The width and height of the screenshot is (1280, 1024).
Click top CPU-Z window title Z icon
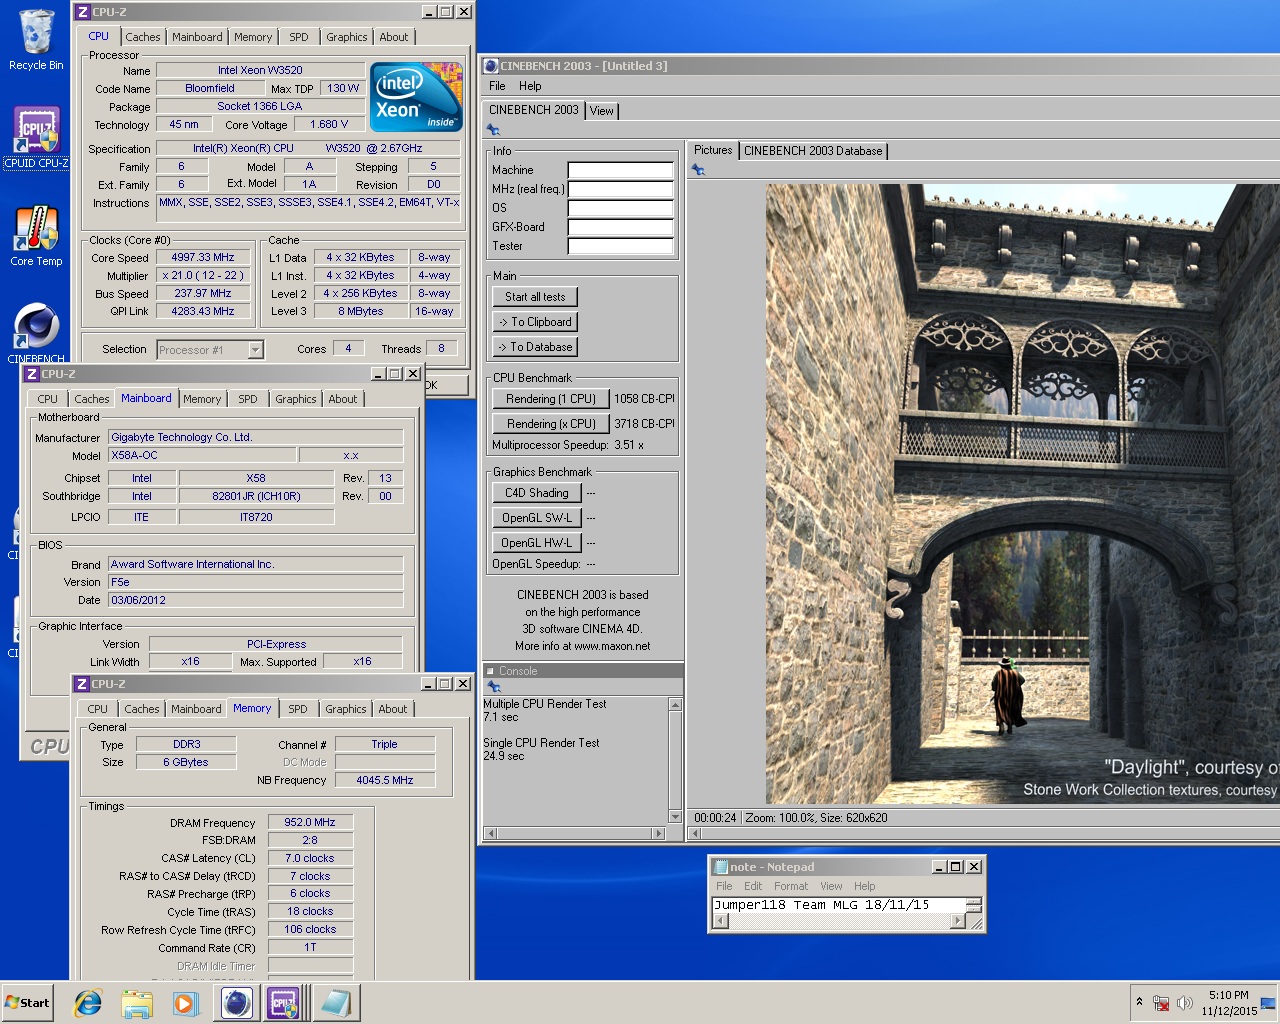tap(83, 12)
